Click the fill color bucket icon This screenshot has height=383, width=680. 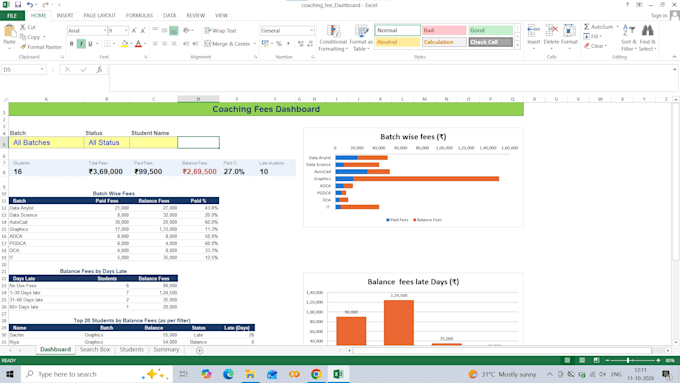coord(124,44)
